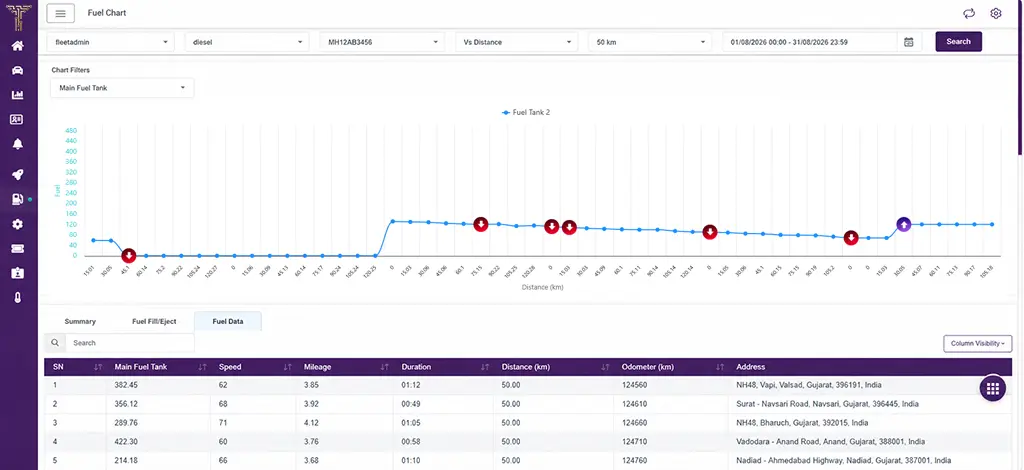This screenshot has height=470, width=1024.
Task: Click the first red fuel drain marker at chart start
Action: coord(129,255)
